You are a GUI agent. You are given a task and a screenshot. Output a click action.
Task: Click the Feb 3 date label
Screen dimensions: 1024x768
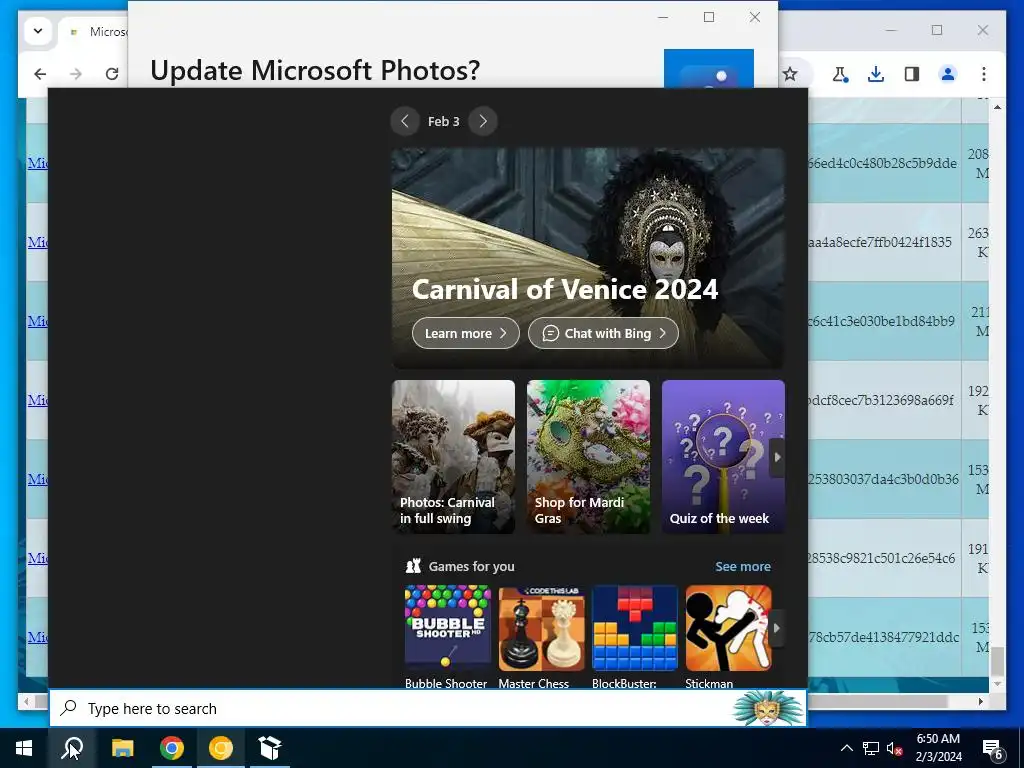(x=443, y=121)
